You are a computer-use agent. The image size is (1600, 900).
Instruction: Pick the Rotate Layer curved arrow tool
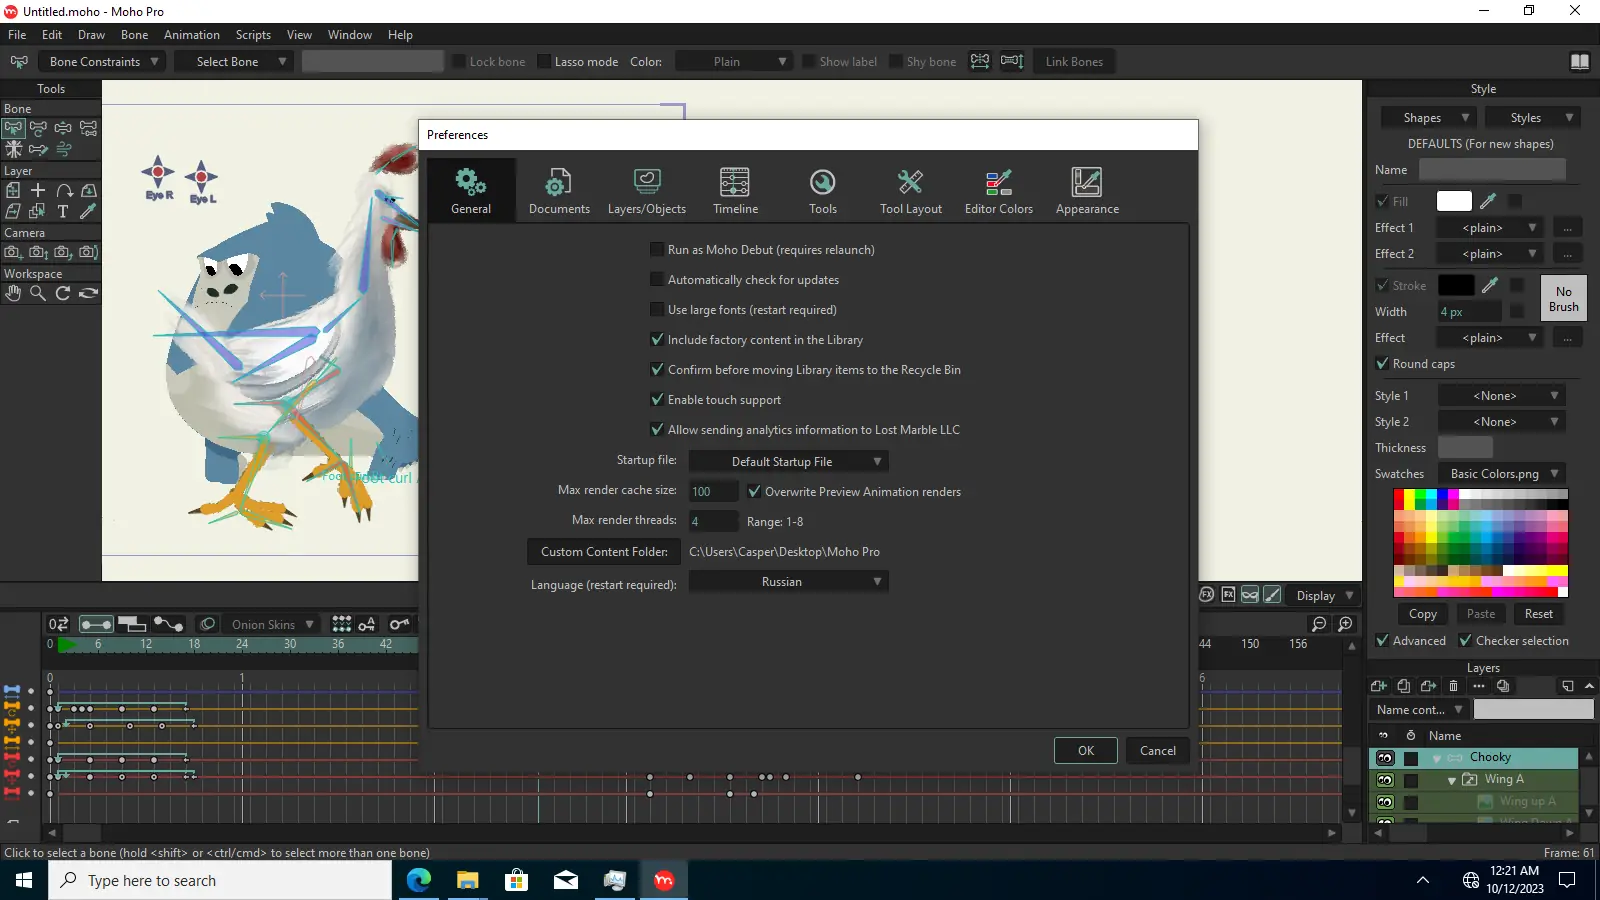coord(64,190)
